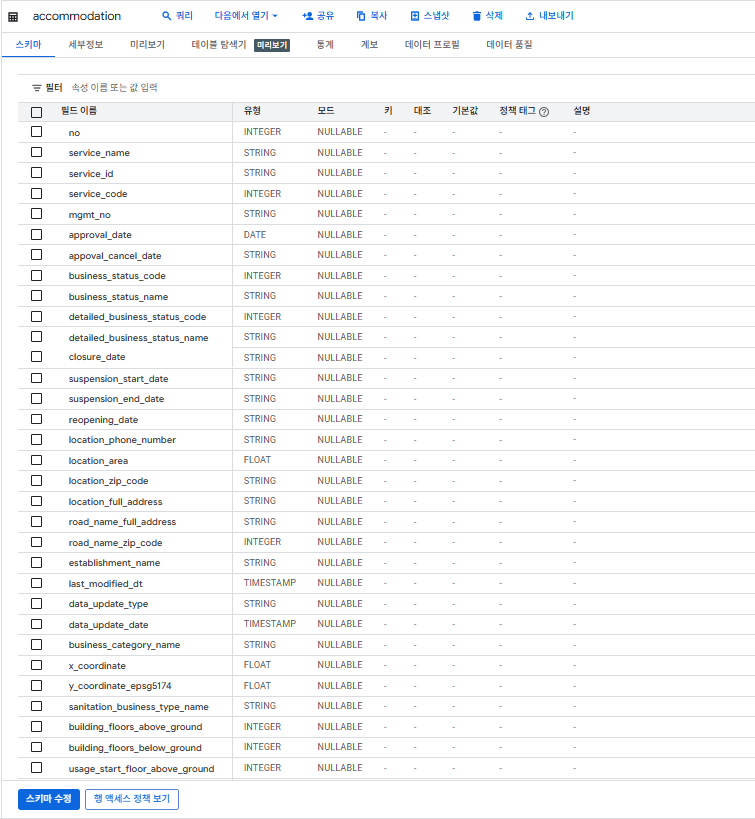Click the delete trash icon

pos(477,16)
